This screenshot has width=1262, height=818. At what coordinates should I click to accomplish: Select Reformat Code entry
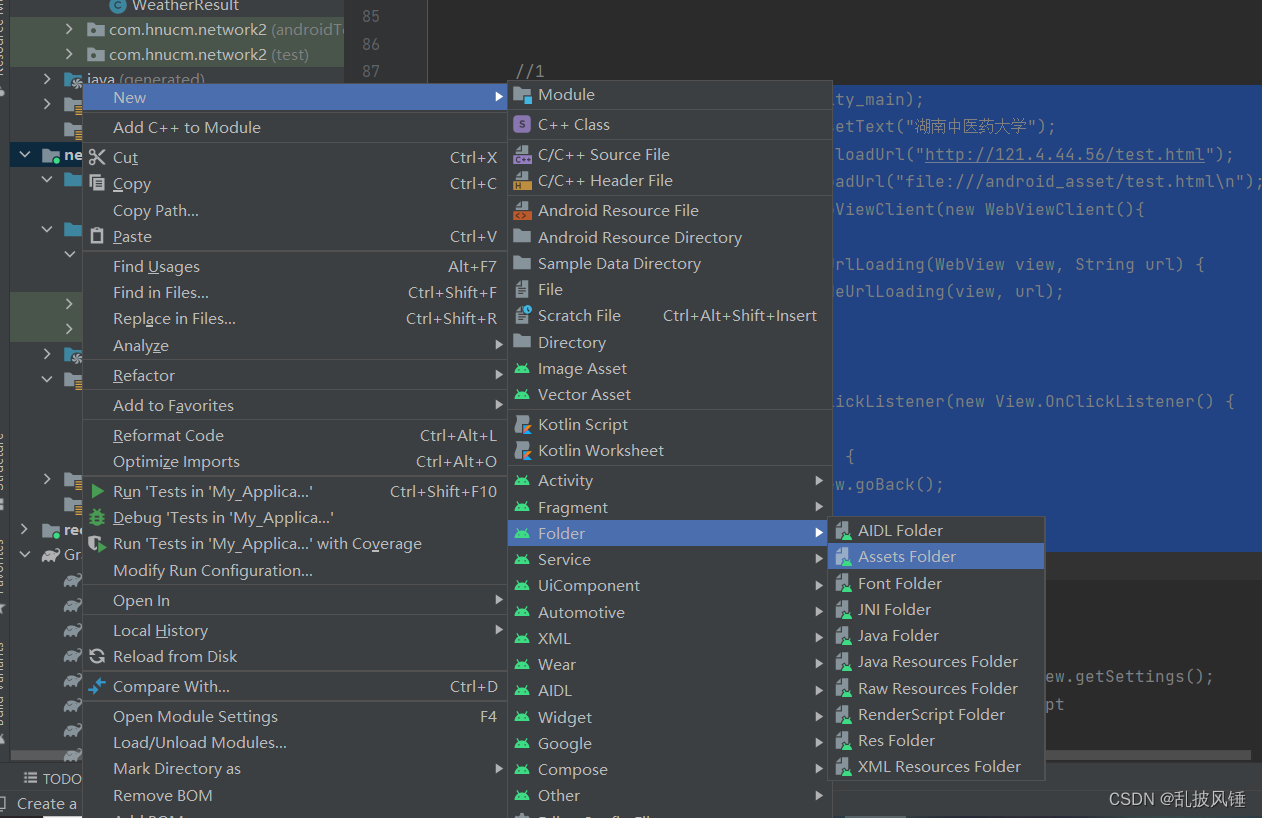pyautogui.click(x=295, y=436)
